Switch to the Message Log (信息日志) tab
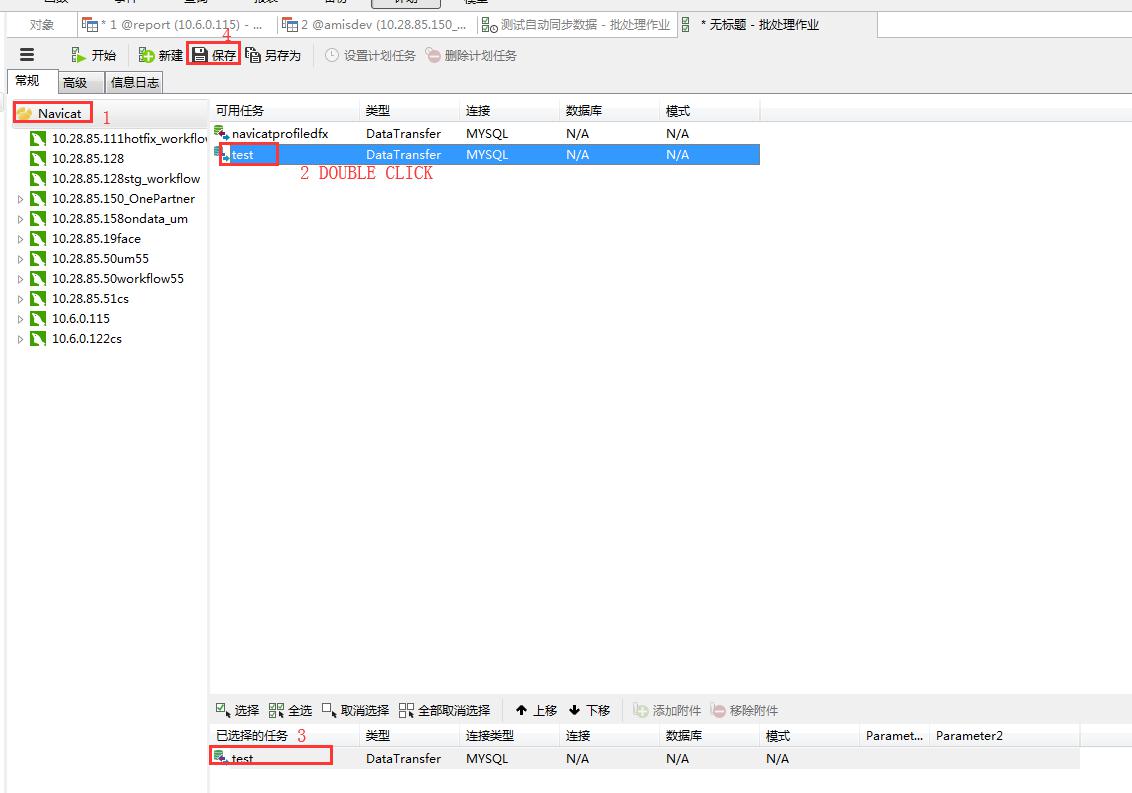Image resolution: width=1132 pixels, height=793 pixels. [134, 82]
